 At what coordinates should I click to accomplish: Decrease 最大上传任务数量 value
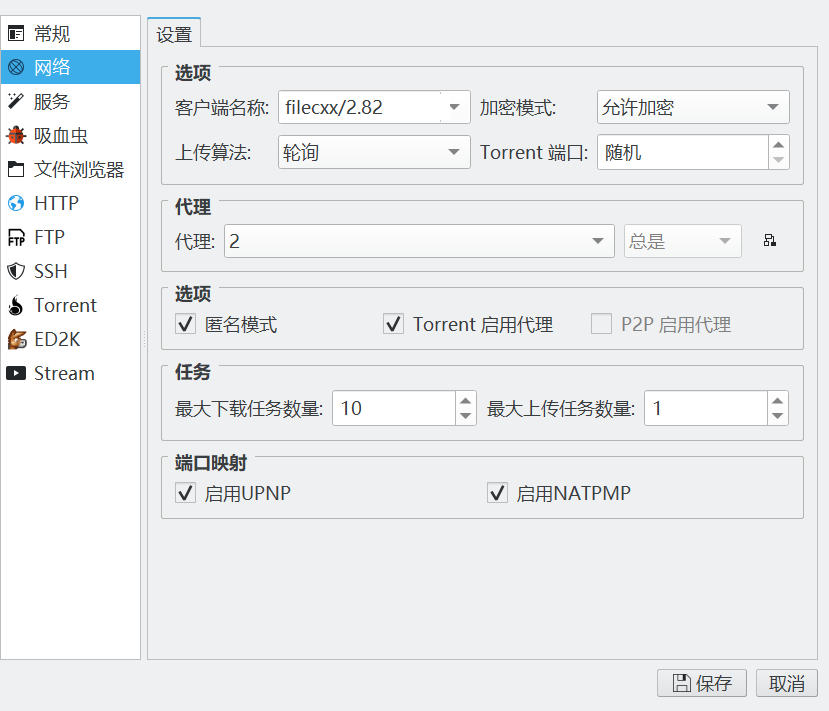point(777,416)
